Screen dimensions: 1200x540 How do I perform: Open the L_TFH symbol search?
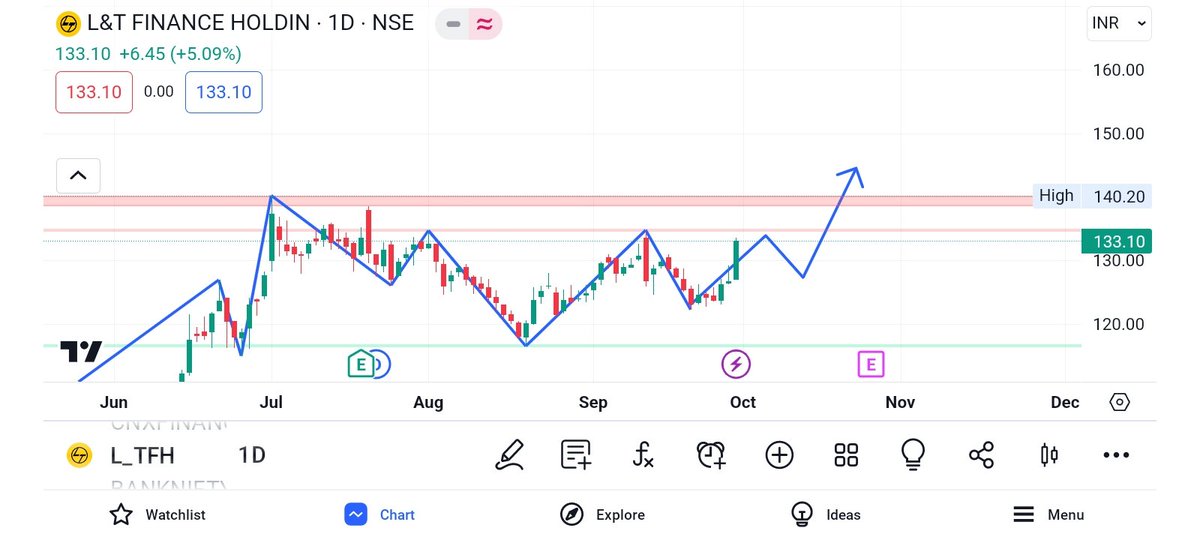coord(142,456)
